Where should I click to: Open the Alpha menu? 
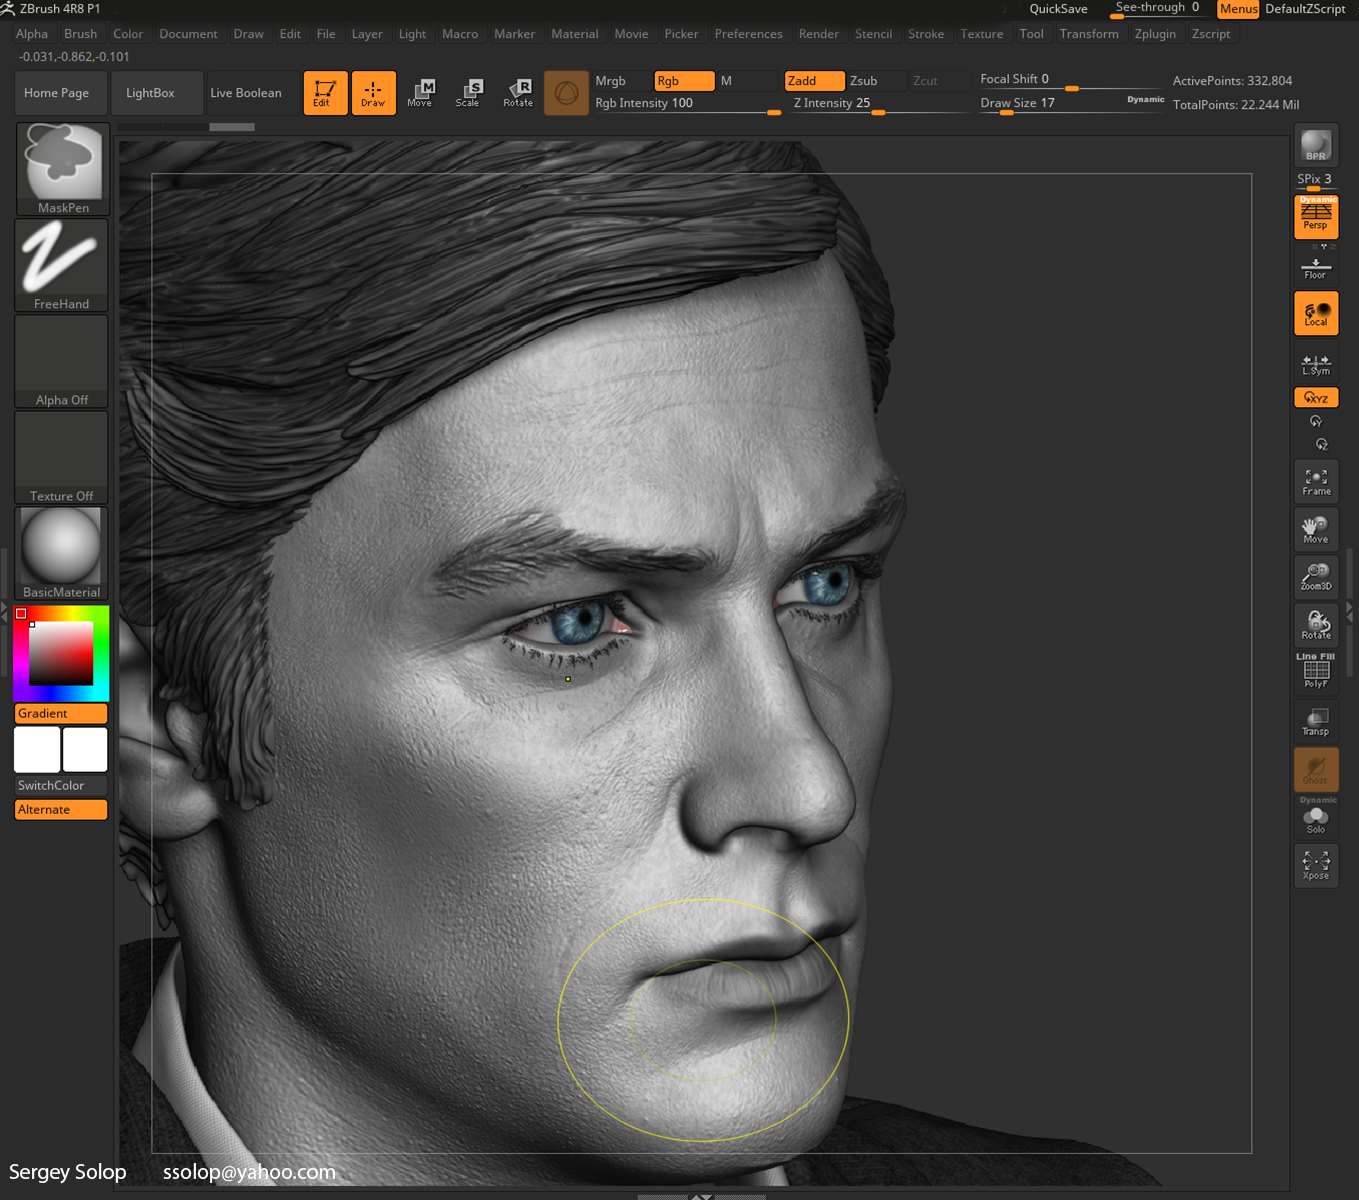[x=32, y=34]
